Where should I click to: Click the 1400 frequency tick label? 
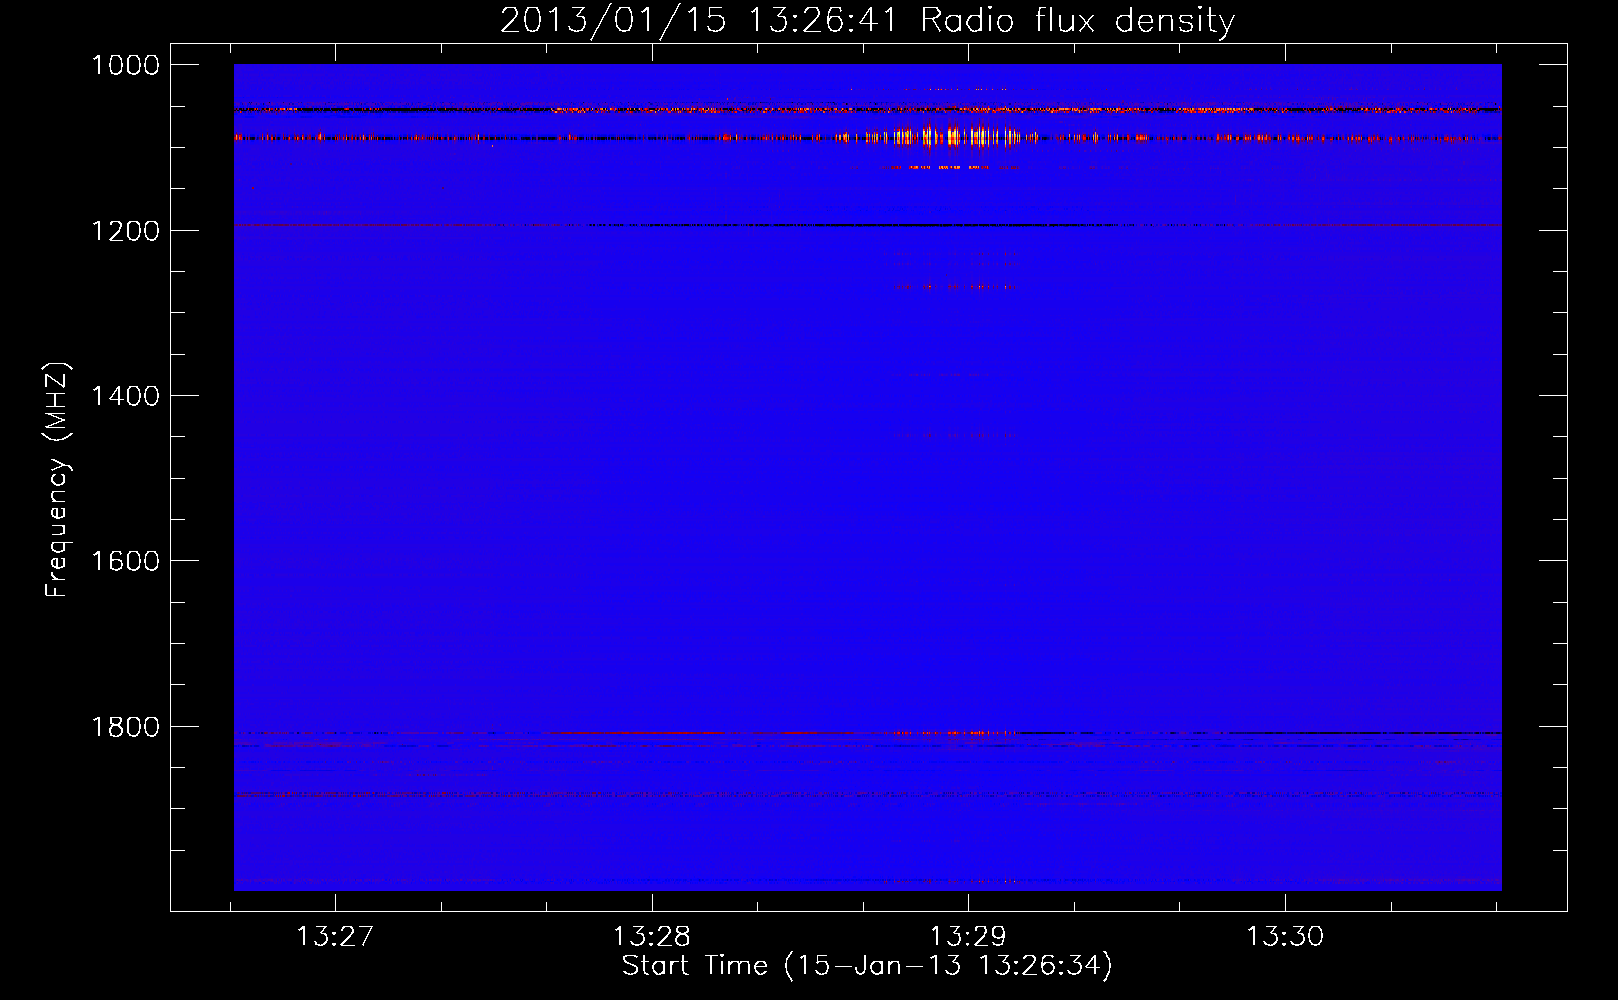point(125,396)
